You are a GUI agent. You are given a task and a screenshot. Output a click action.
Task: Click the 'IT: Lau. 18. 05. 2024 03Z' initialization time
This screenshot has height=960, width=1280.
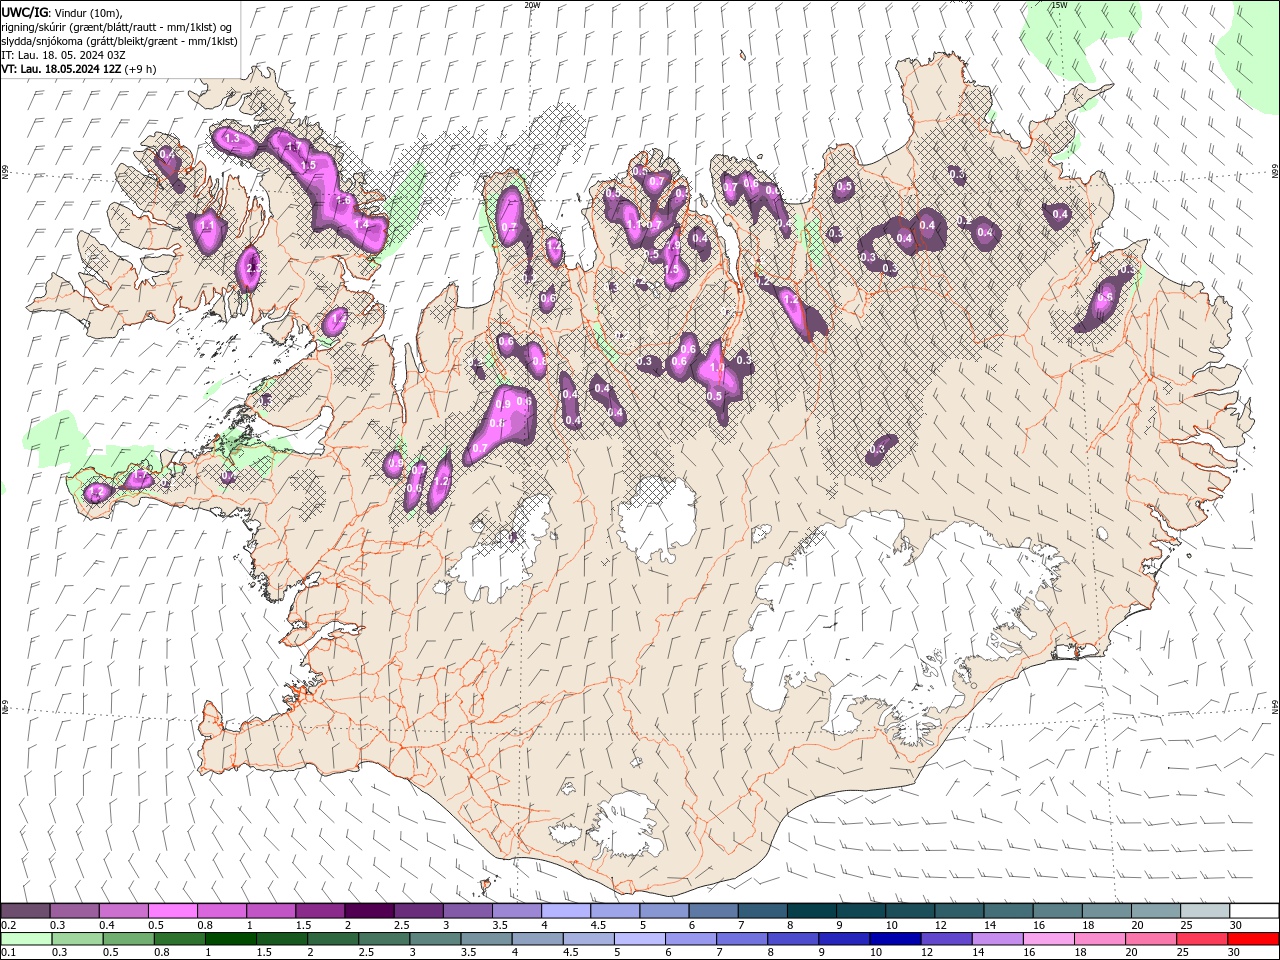point(63,55)
